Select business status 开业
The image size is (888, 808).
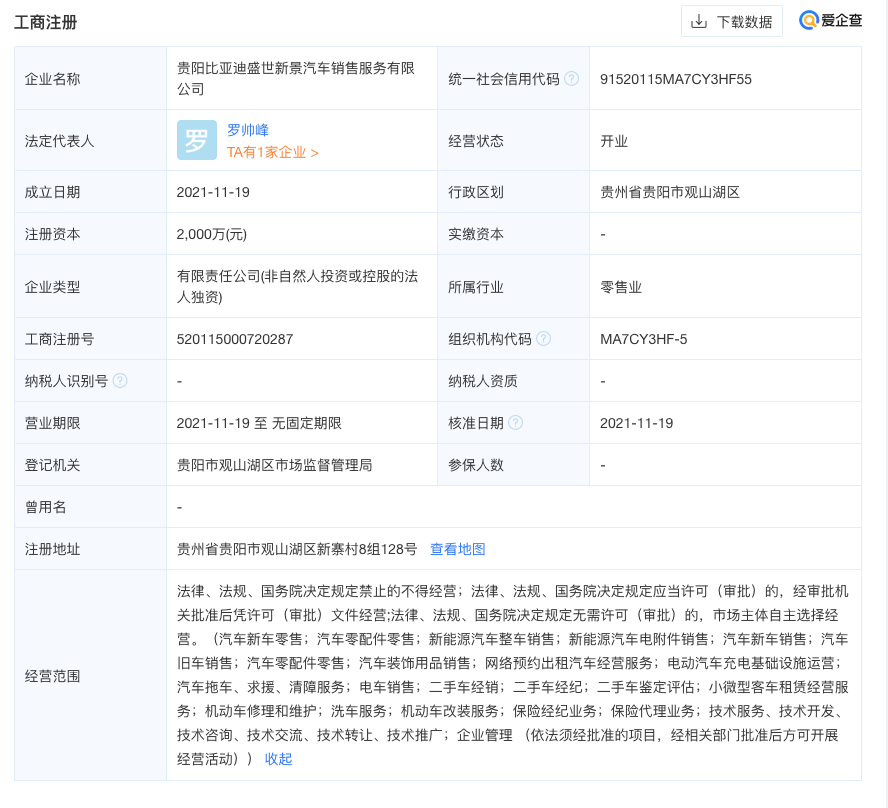[x=614, y=141]
